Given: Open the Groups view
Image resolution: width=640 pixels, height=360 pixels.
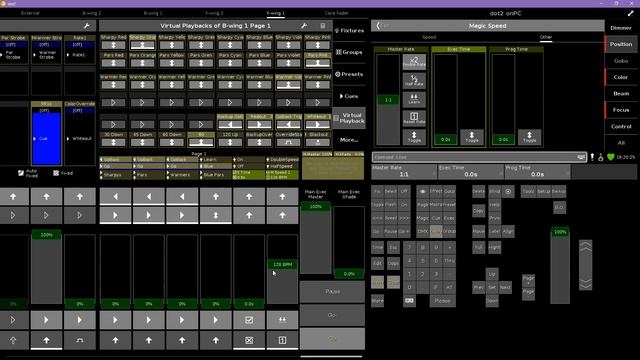Looking at the screenshot, I should (x=349, y=52).
